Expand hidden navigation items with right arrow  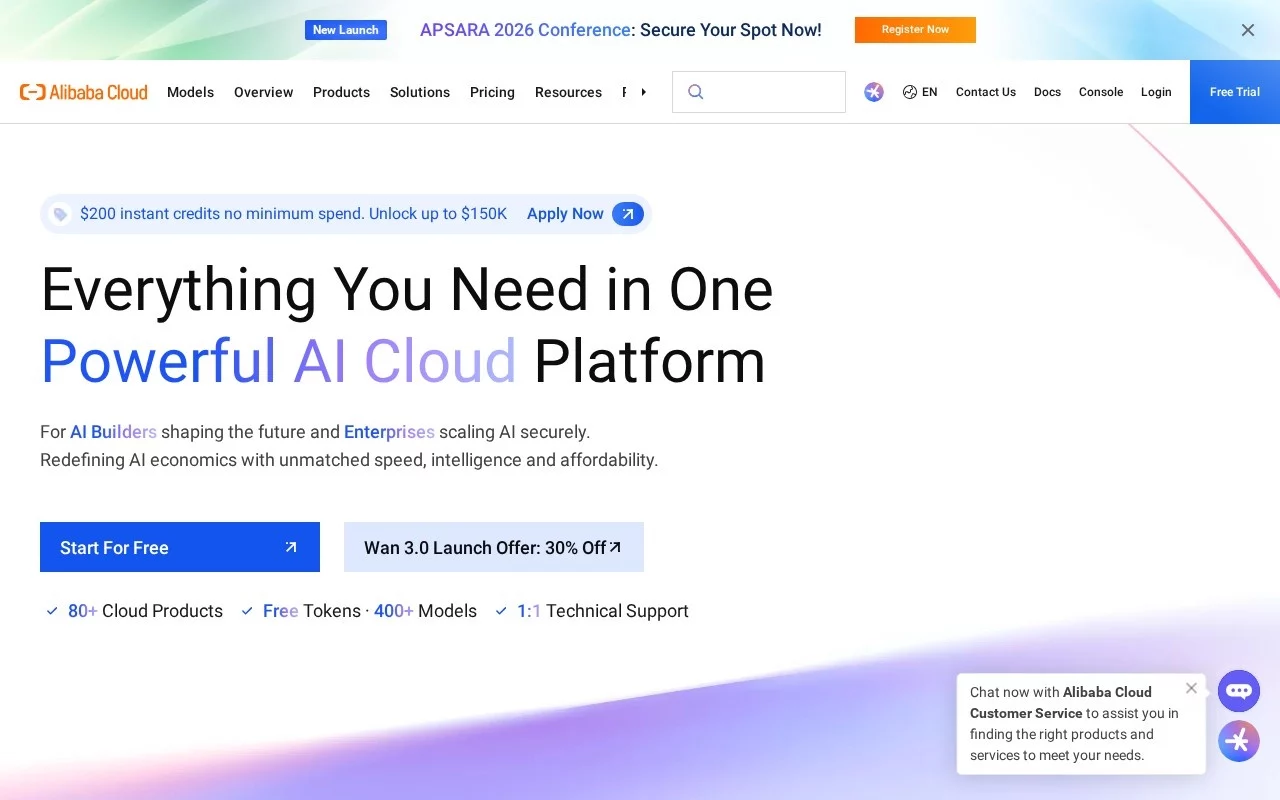click(643, 92)
